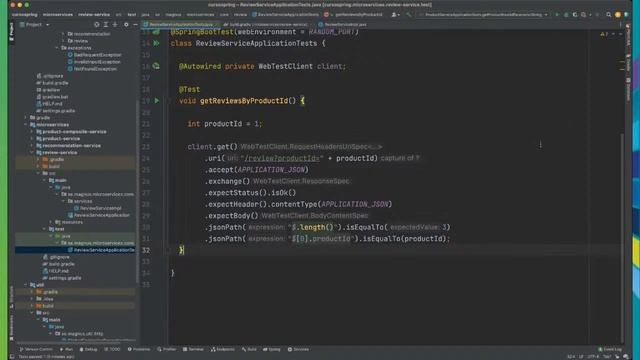Open the Event Log
This screenshot has height=360, width=640.
tap(610, 349)
